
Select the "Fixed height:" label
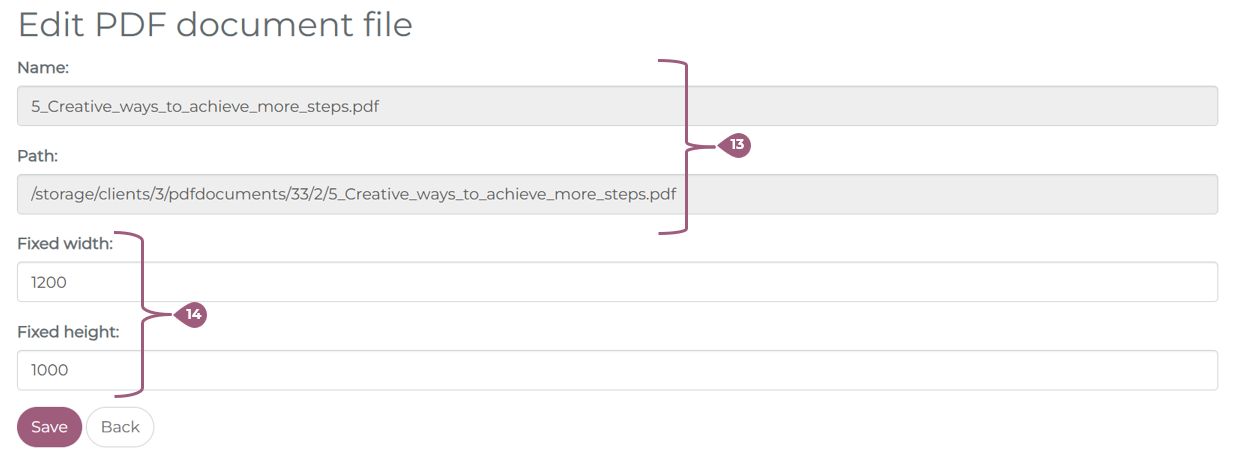coord(68,332)
